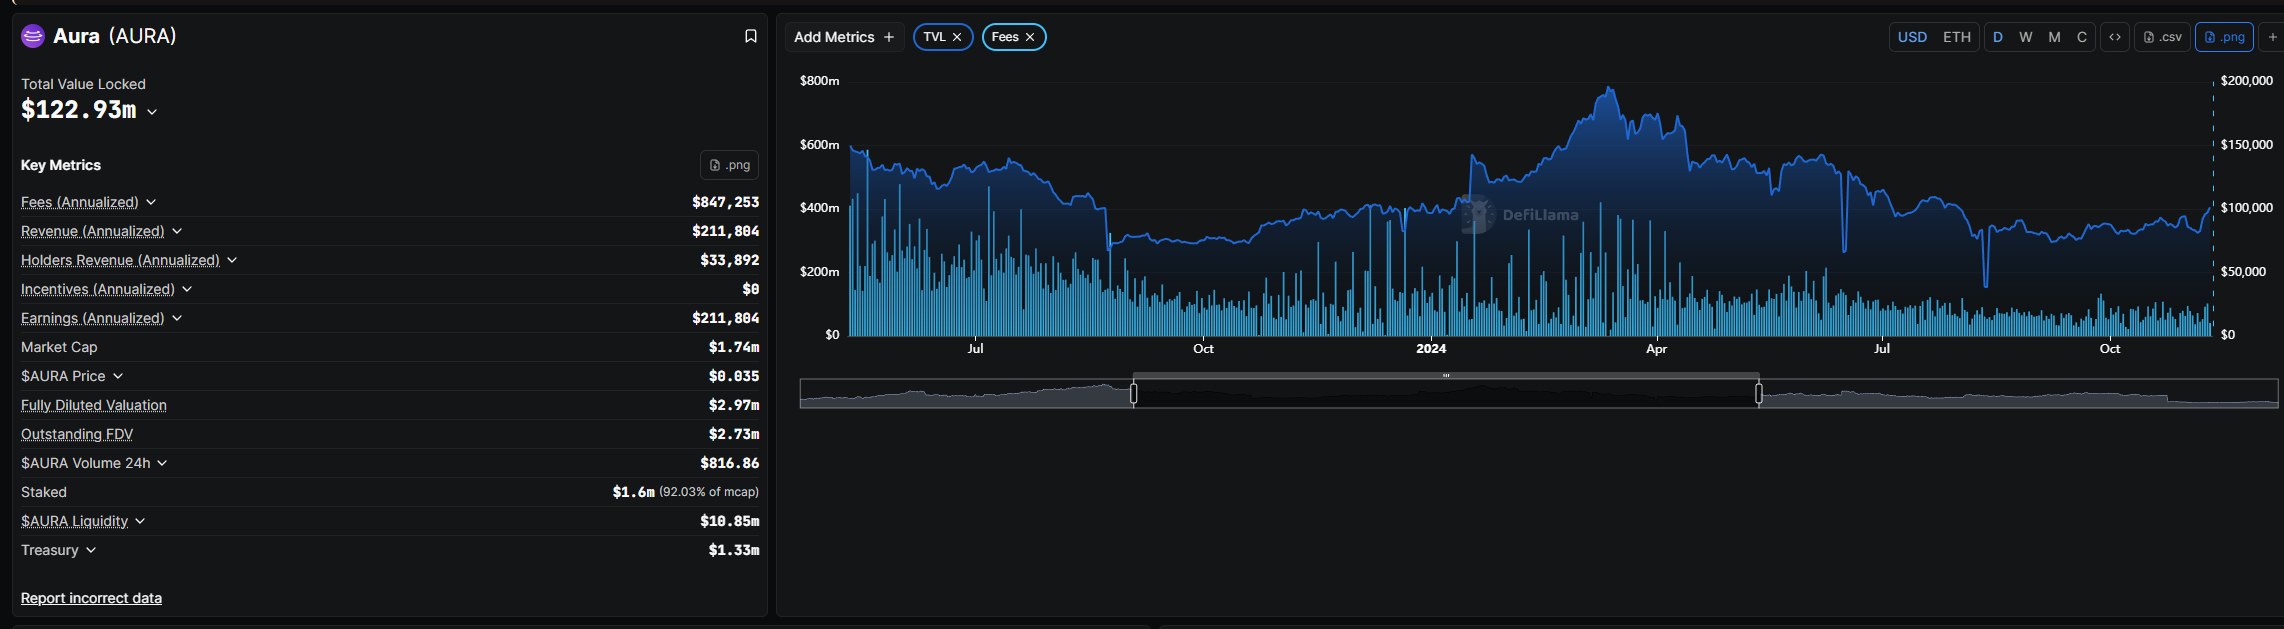Remove the TVL metric chip
This screenshot has width=2284, height=629.
(957, 37)
